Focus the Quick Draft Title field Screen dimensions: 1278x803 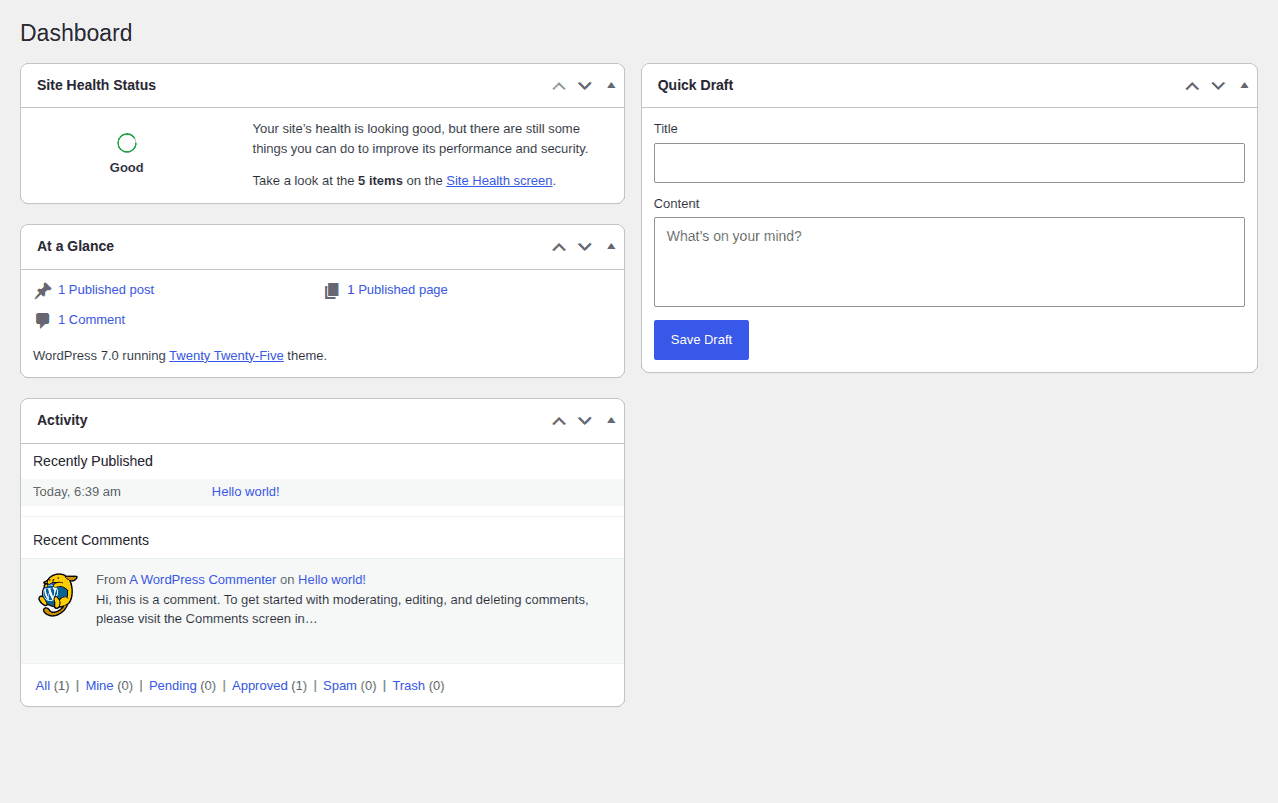[949, 163]
